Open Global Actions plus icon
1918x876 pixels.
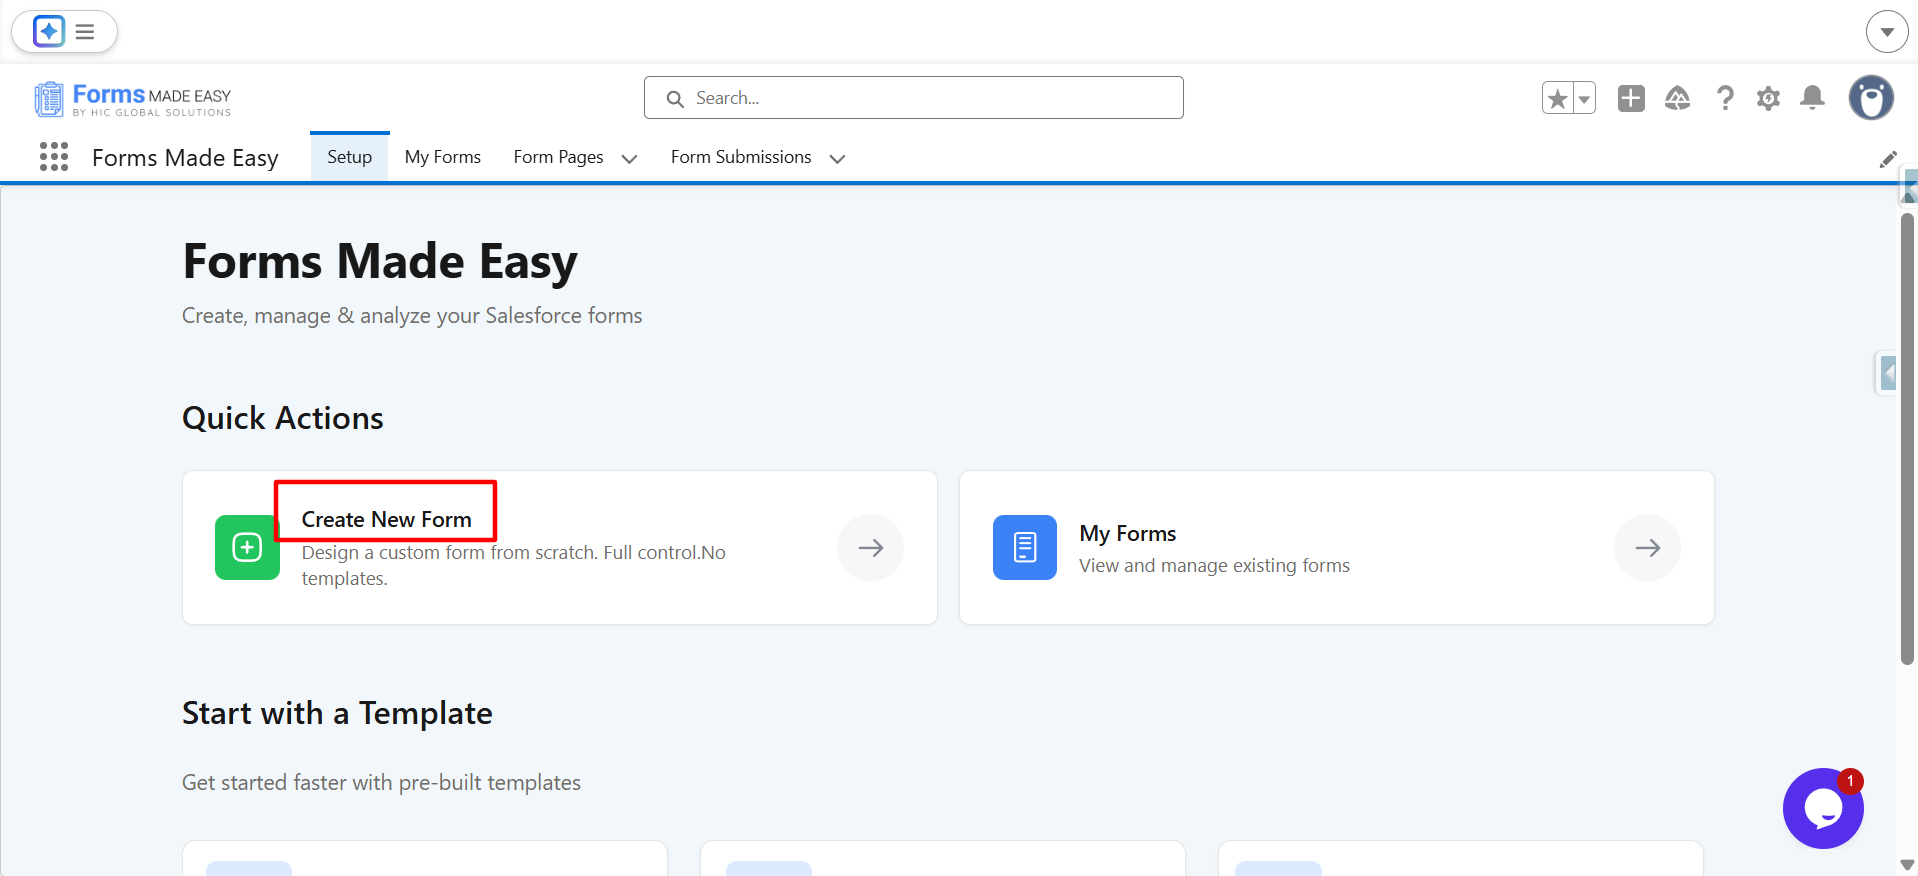click(x=1631, y=98)
